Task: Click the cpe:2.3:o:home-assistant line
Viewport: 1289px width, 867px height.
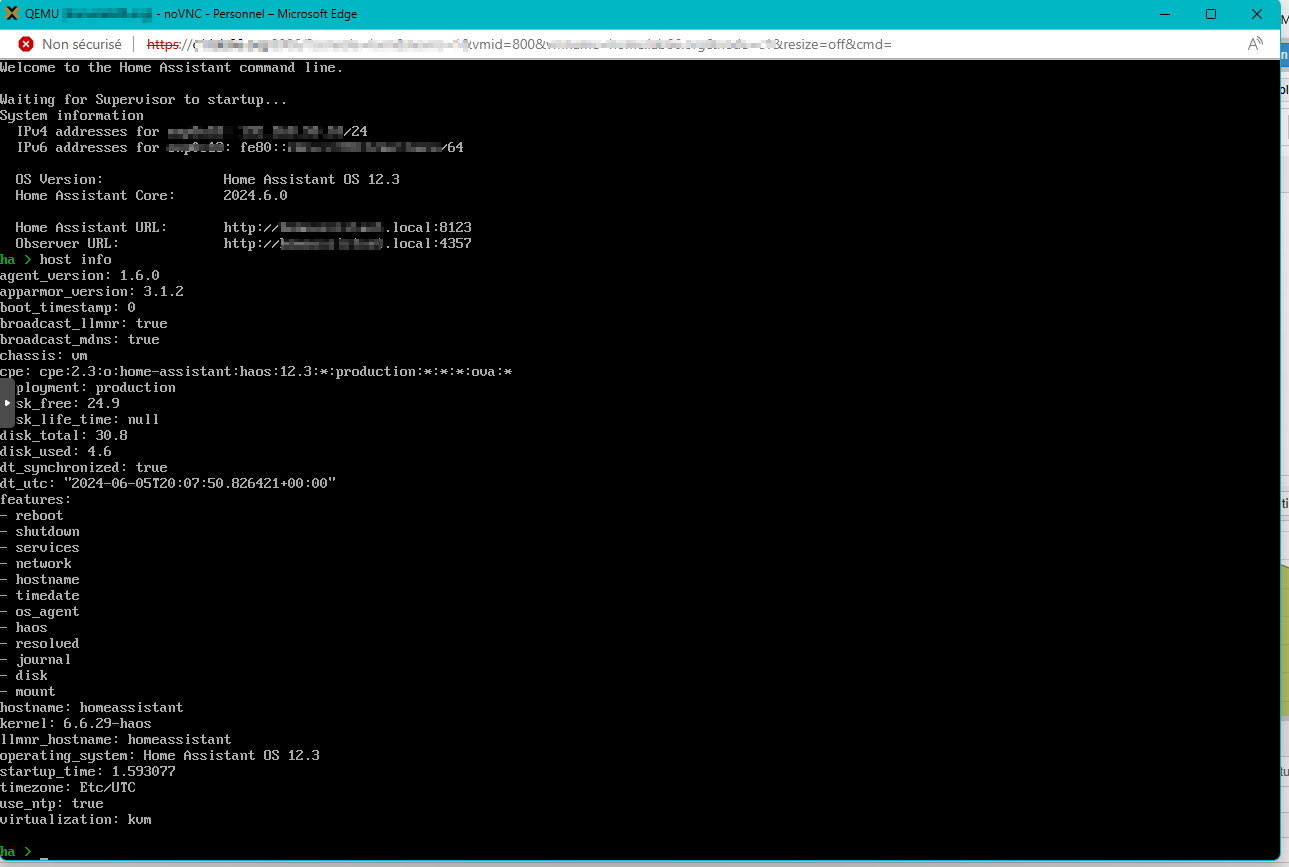Action: (256, 372)
